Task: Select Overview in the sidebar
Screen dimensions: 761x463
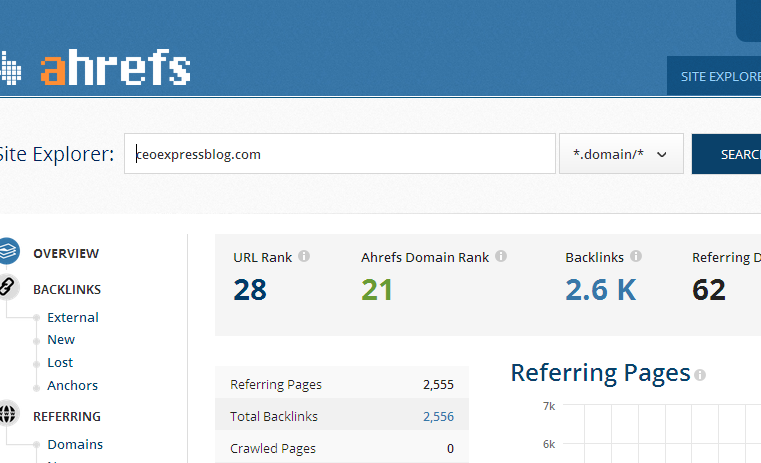Action: pos(66,253)
